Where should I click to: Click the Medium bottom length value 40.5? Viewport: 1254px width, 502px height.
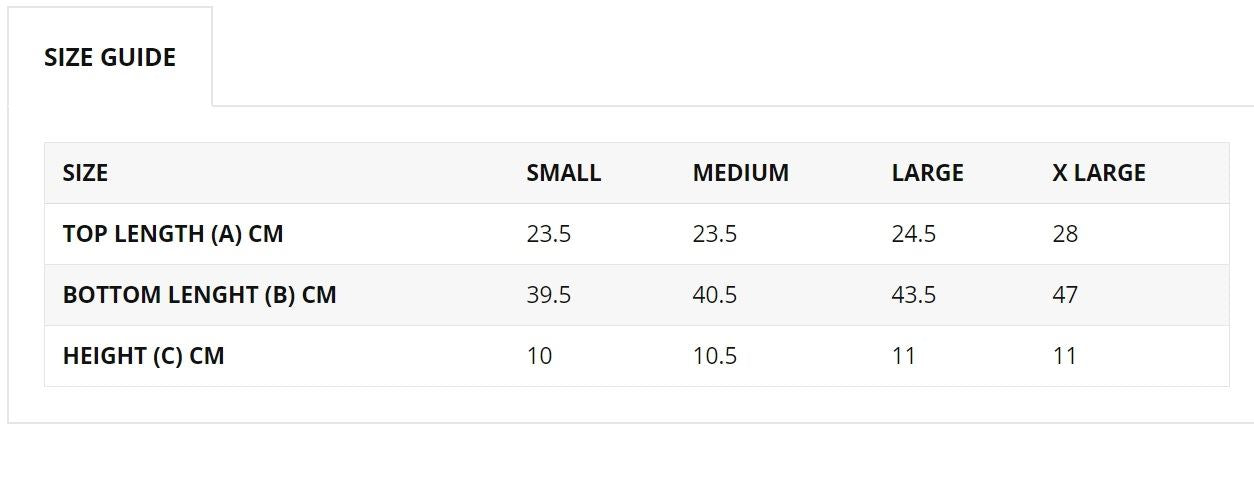pyautogui.click(x=715, y=295)
